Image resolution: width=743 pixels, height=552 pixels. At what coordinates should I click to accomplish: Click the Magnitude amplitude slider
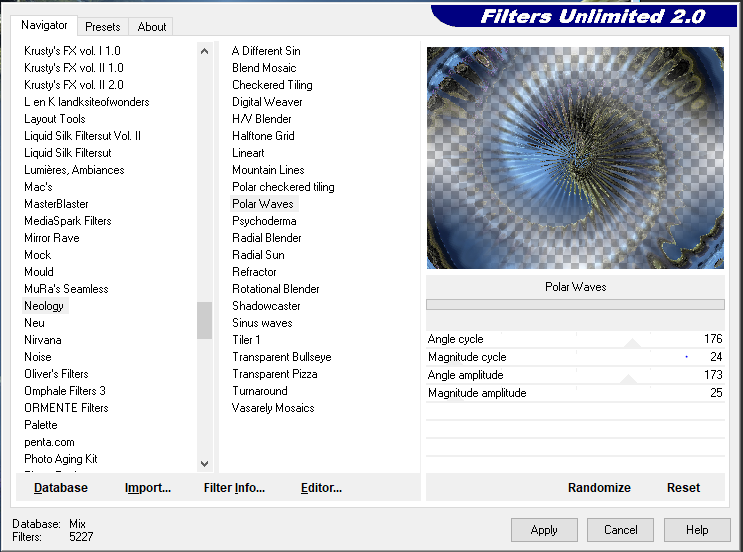pyautogui.click(x=575, y=393)
